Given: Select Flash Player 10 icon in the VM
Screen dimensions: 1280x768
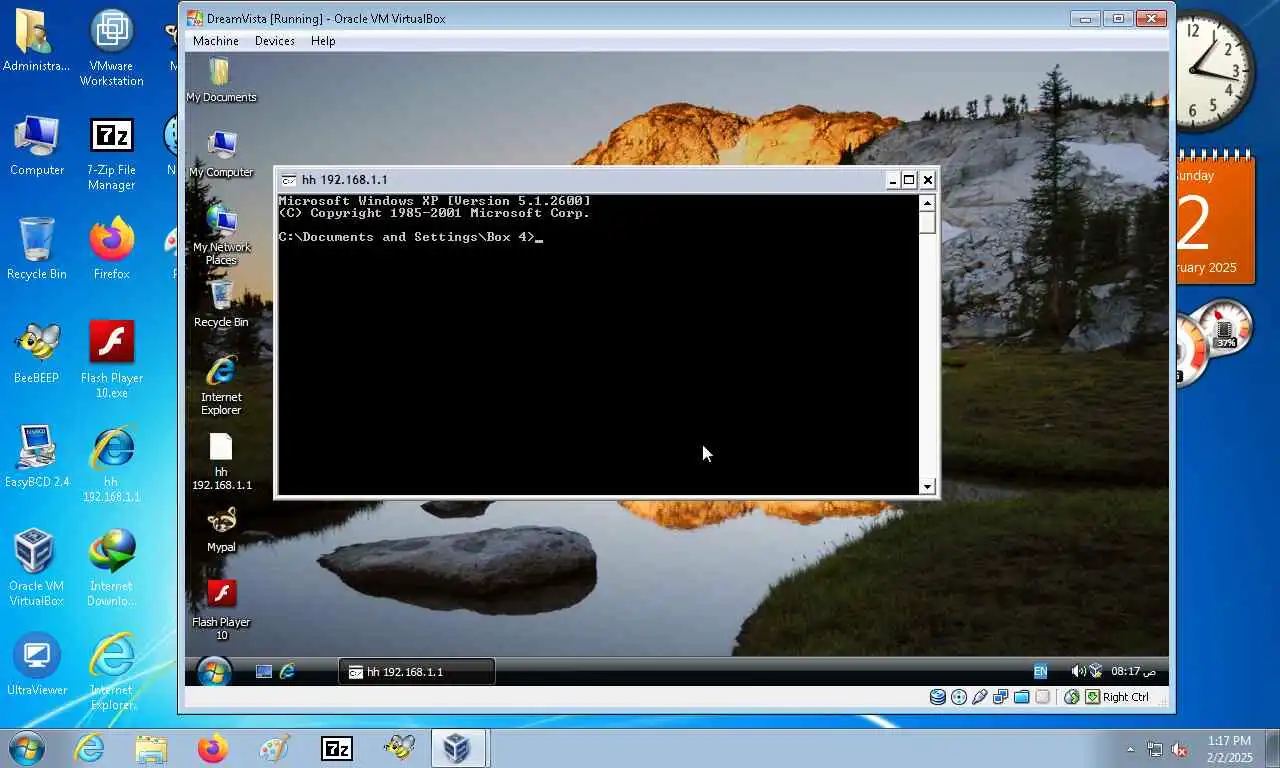Looking at the screenshot, I should pyautogui.click(x=221, y=609).
